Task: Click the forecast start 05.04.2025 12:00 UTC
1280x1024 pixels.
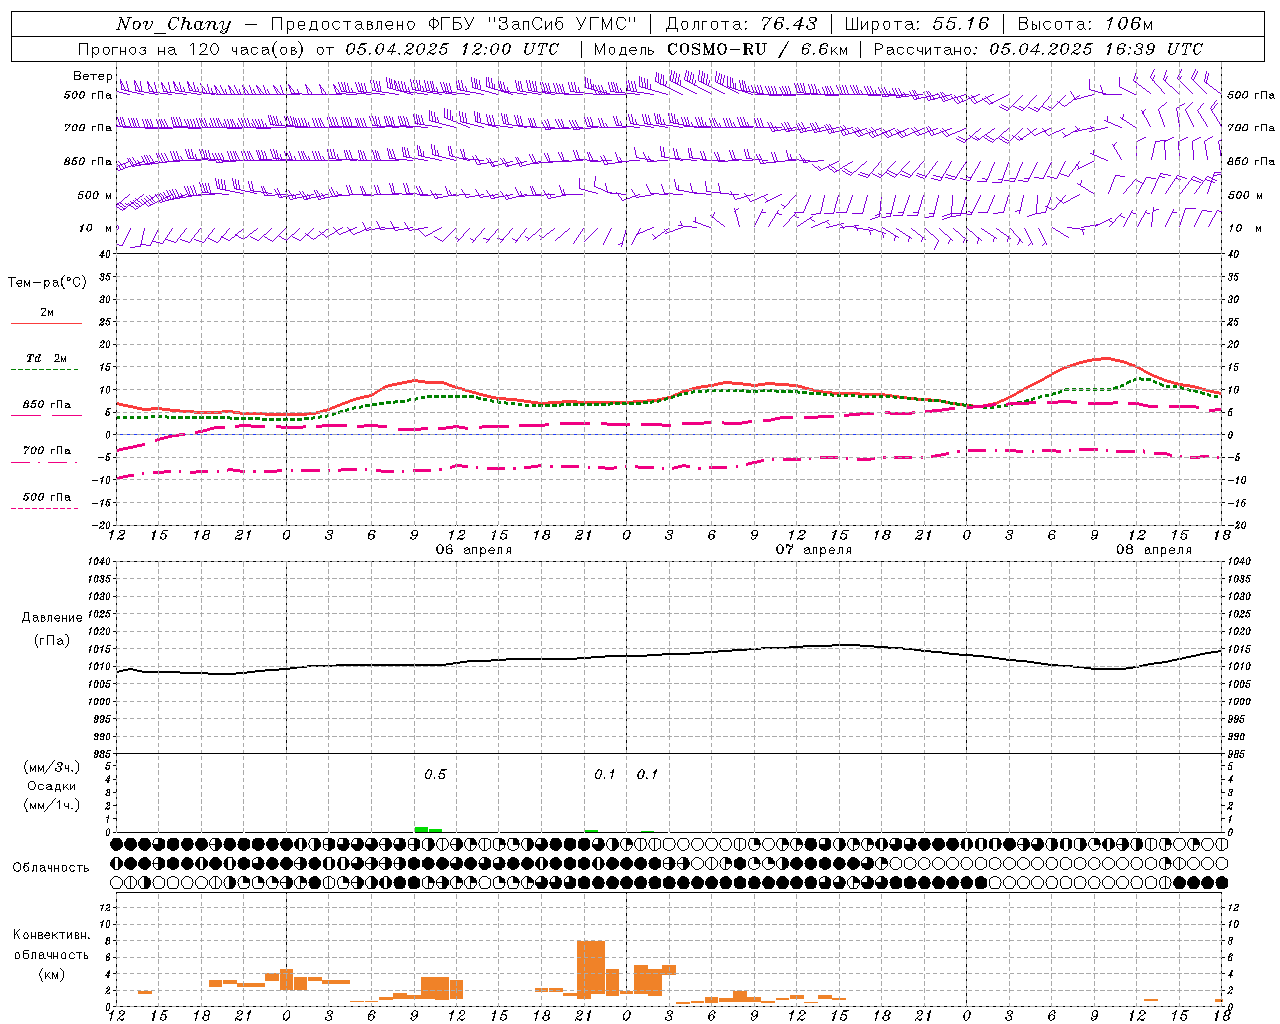Action: pos(452,49)
